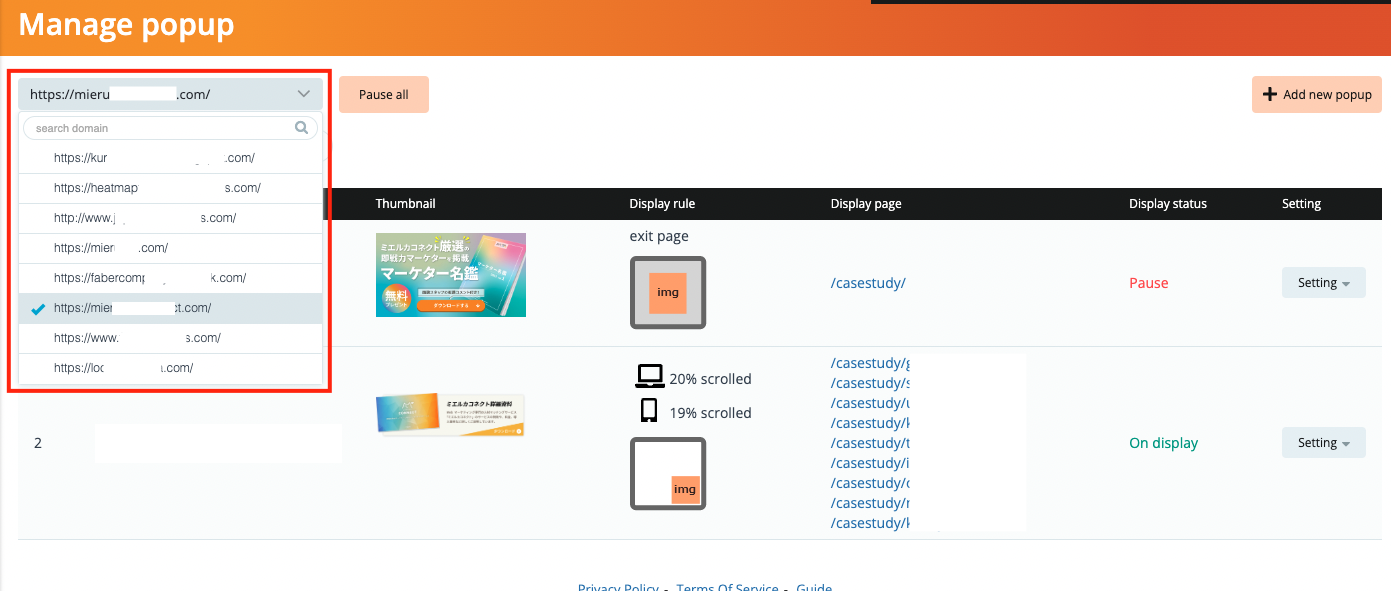The width and height of the screenshot is (1391, 591).
Task: Click the bottom-right img popup position diagram
Action: click(x=668, y=473)
